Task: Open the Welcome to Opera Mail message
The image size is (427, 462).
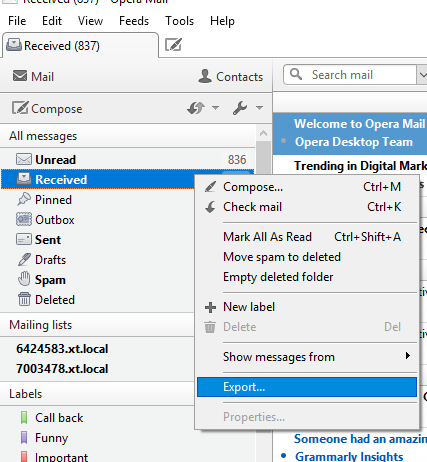Action: tap(350, 133)
